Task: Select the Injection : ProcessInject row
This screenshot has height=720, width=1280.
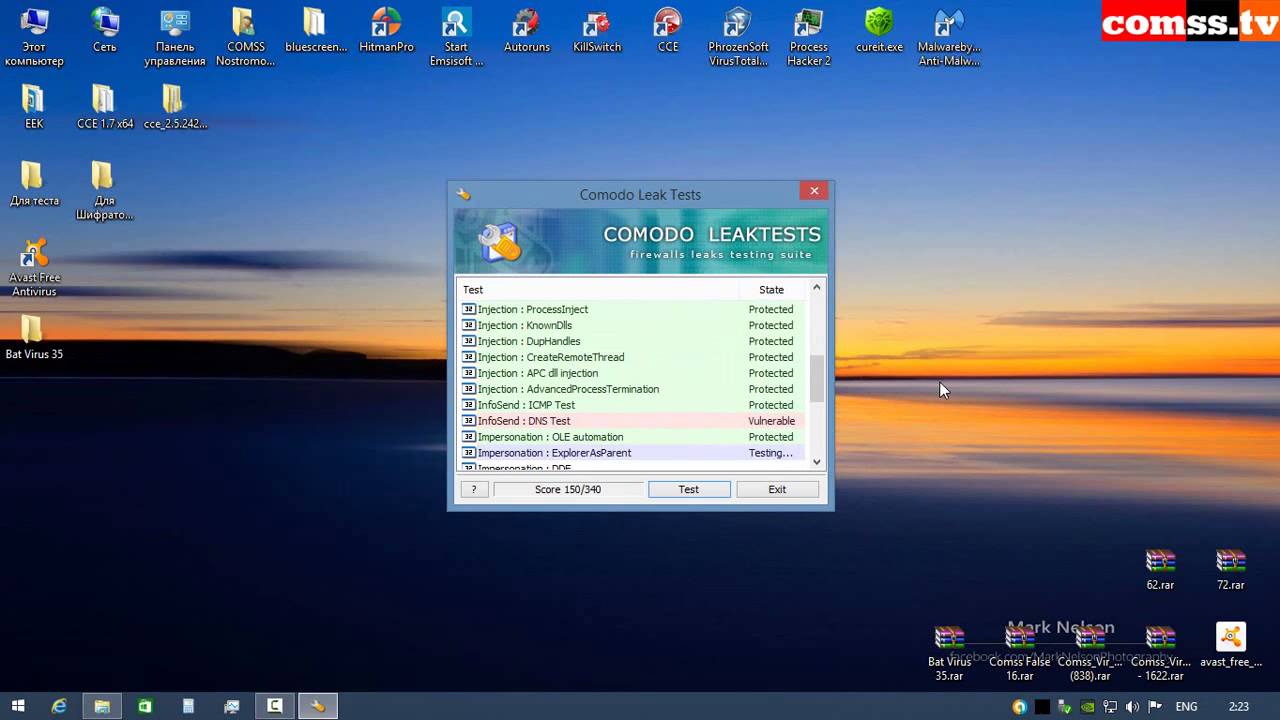Action: click(x=632, y=309)
